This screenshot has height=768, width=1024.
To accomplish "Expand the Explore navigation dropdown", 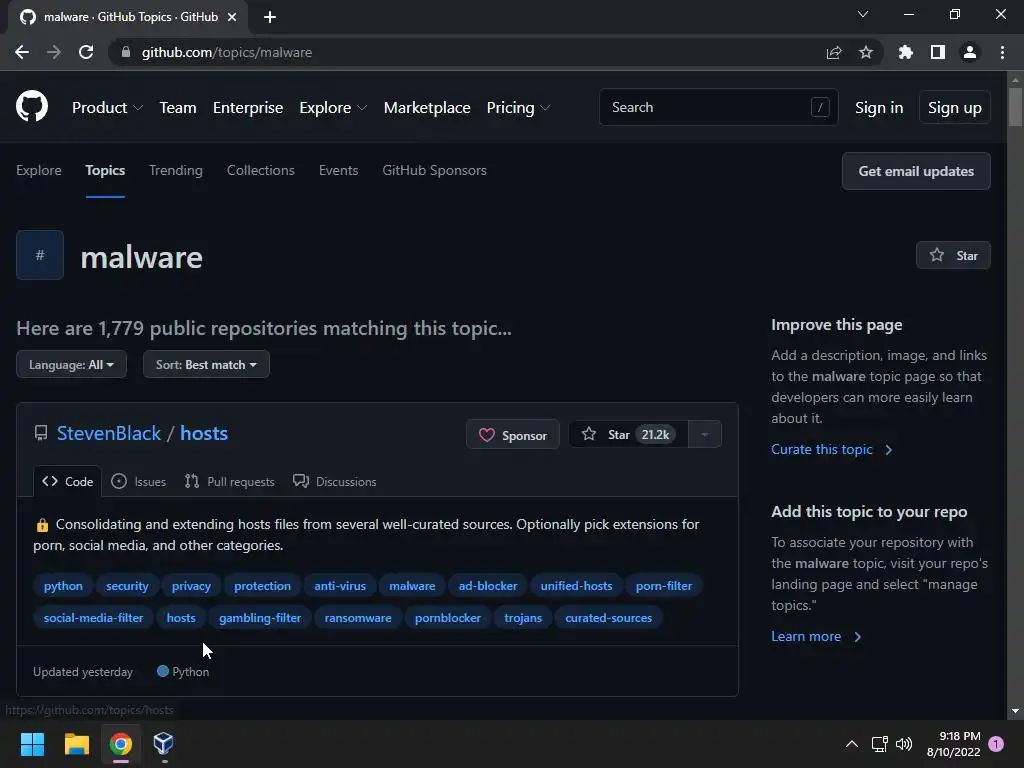I will [x=333, y=108].
